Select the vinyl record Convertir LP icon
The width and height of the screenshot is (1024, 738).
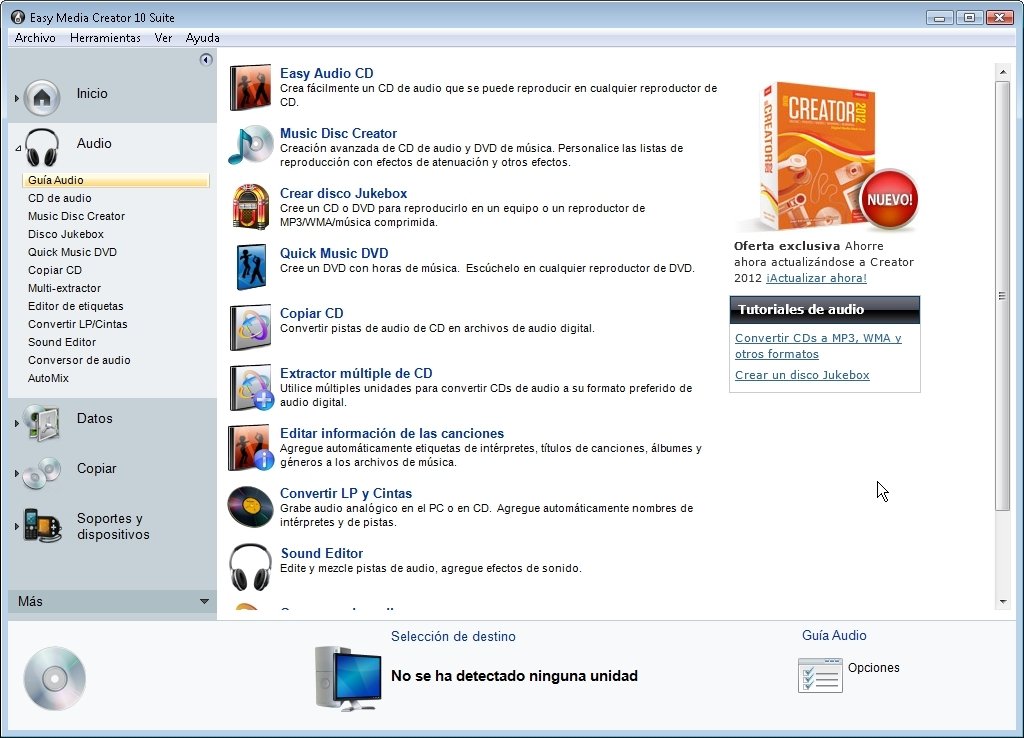pyautogui.click(x=250, y=507)
